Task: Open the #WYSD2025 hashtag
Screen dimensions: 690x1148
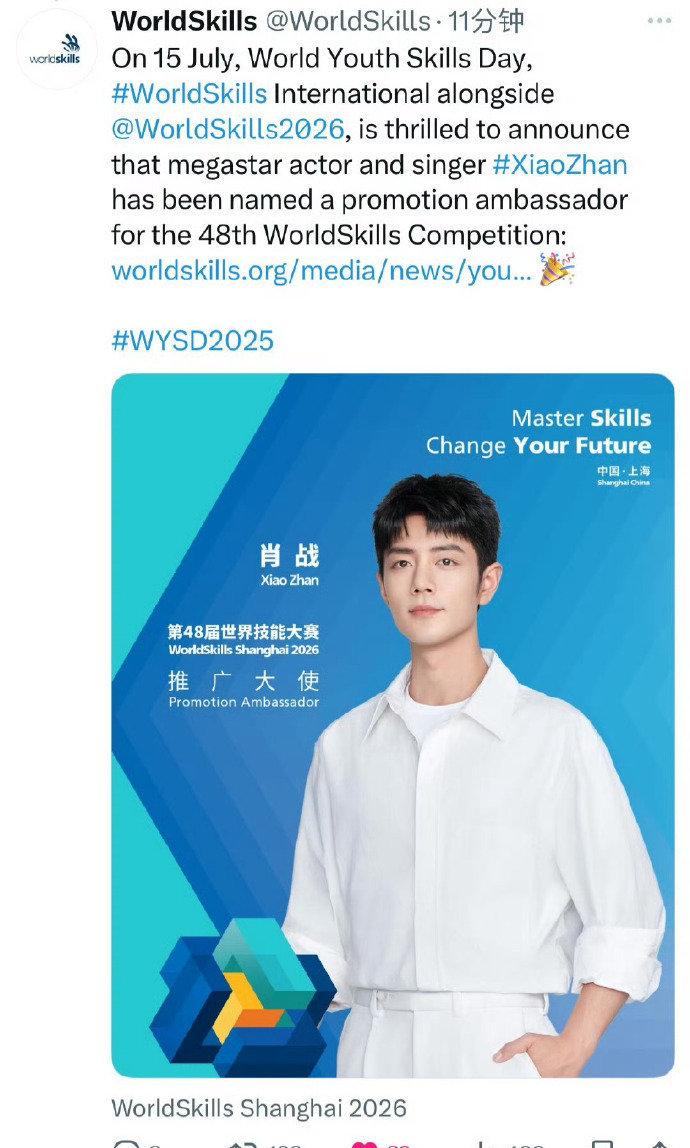Action: (193, 340)
